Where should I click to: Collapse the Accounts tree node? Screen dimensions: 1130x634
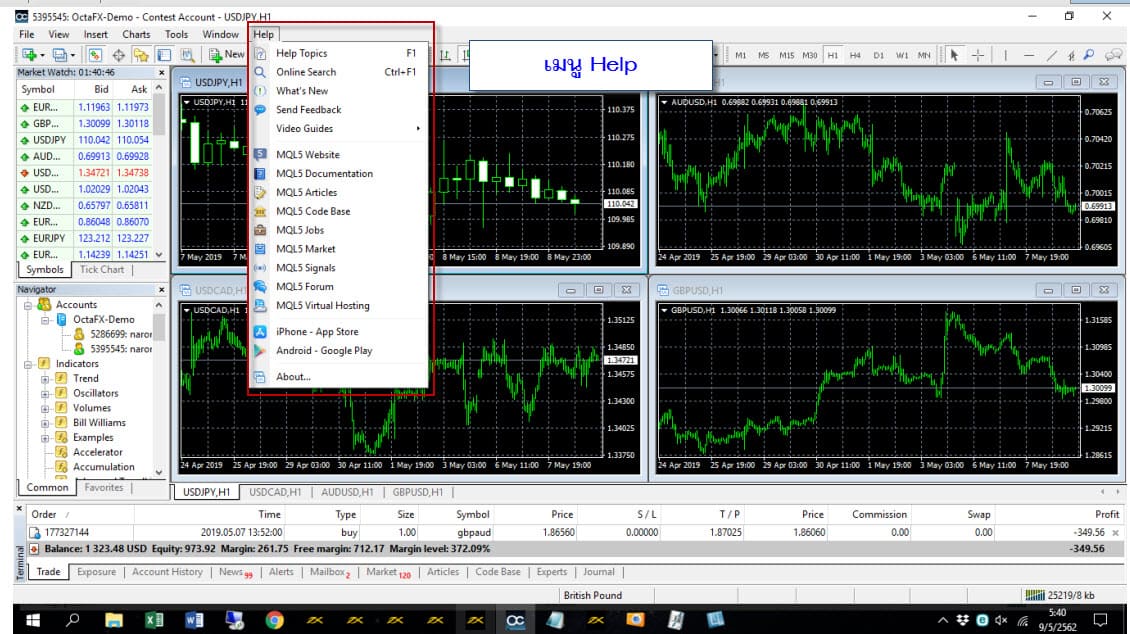click(28, 305)
